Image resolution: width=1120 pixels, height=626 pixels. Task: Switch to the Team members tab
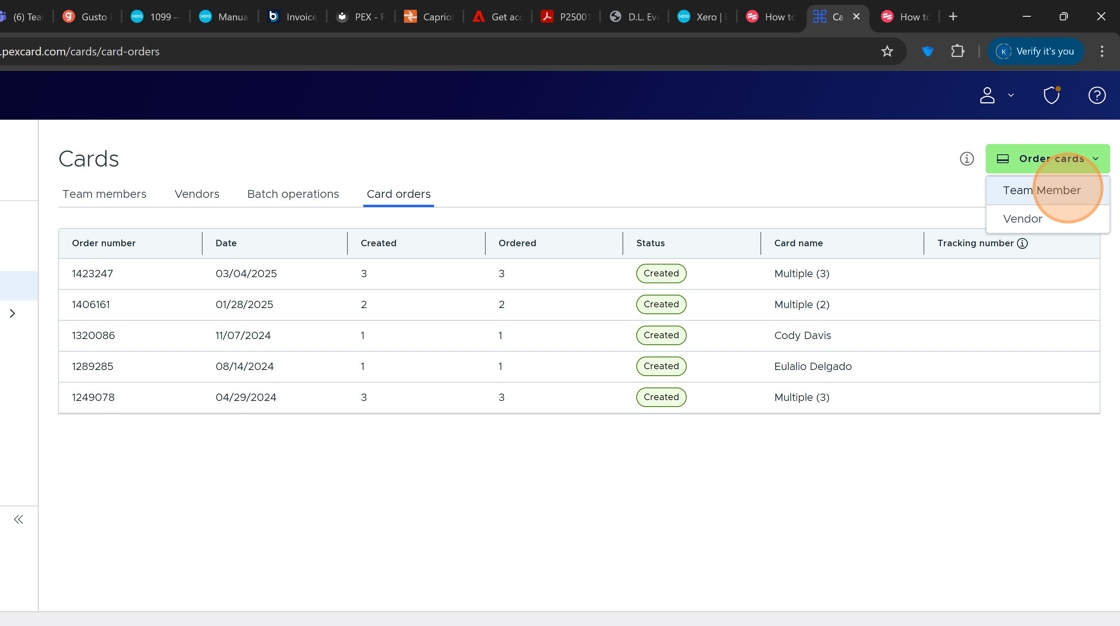click(x=104, y=194)
